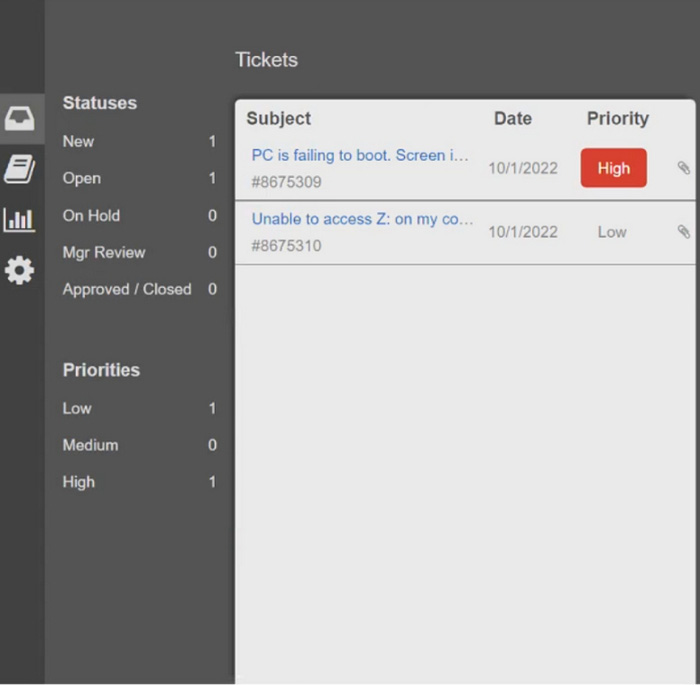This screenshot has height=685, width=700.
Task: Select the On Hold status filter
Action: click(x=140, y=216)
